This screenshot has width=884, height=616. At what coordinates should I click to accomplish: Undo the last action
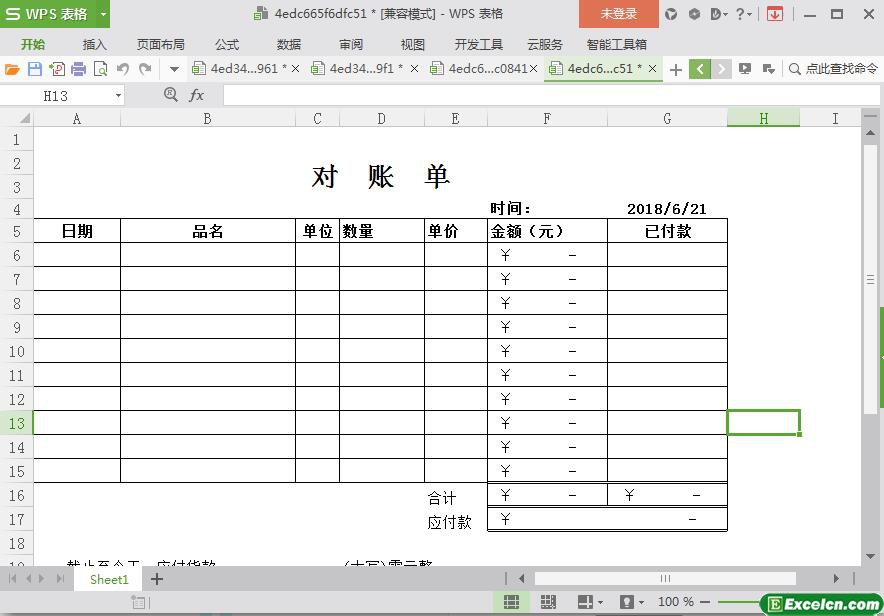122,69
